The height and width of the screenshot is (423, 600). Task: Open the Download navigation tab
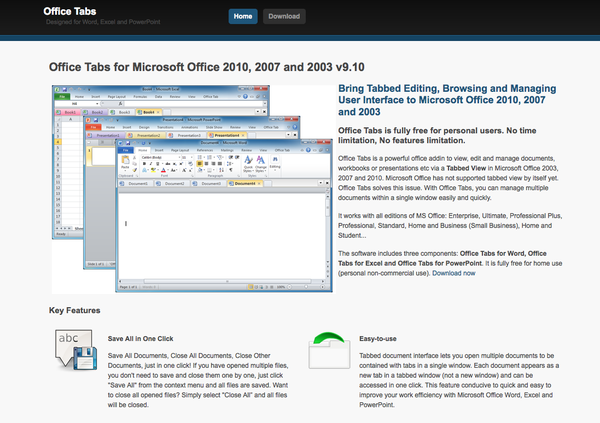pyautogui.click(x=284, y=16)
